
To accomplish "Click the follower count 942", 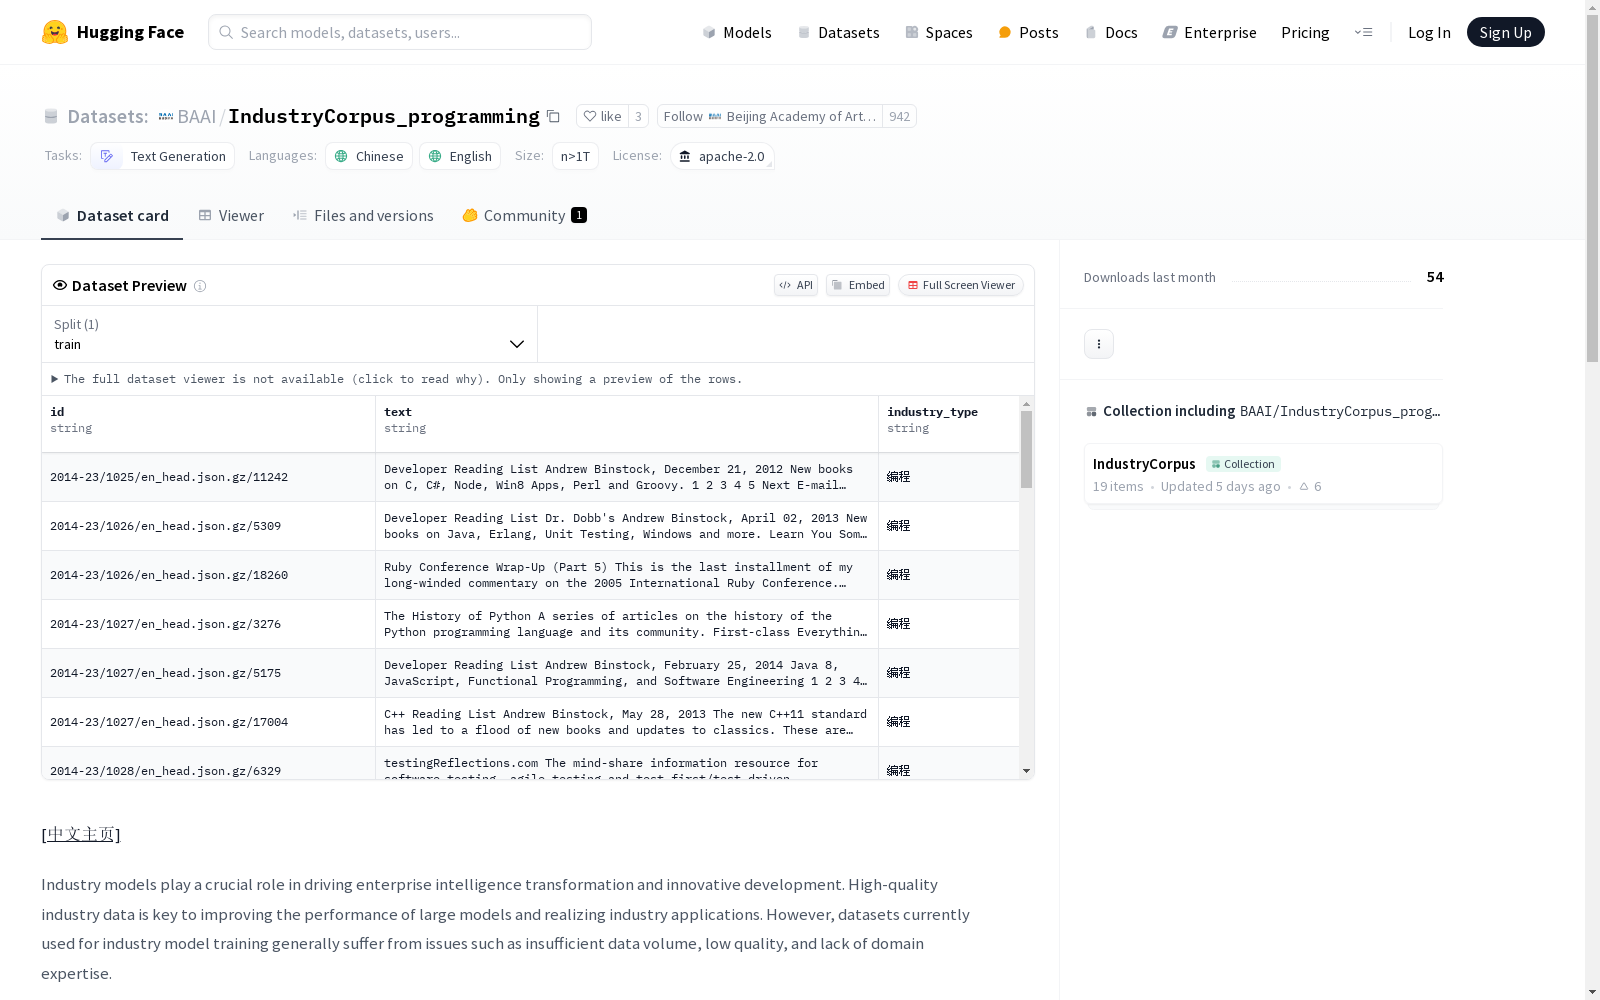I will pos(900,116).
